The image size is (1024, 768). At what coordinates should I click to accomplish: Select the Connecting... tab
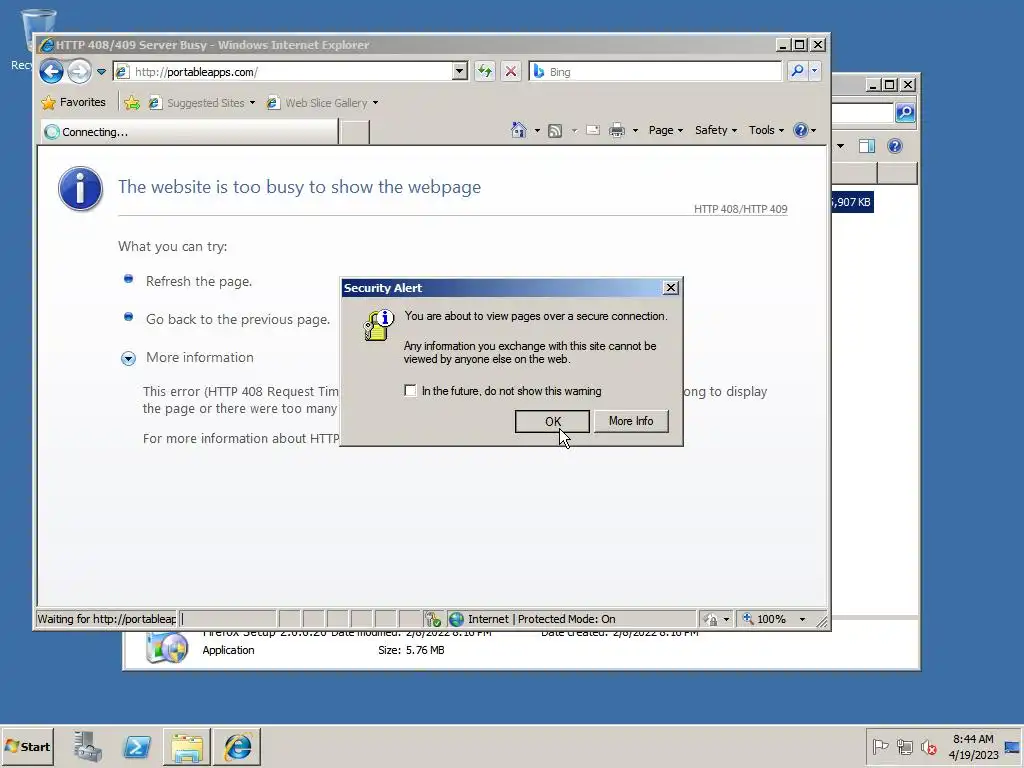point(189,132)
